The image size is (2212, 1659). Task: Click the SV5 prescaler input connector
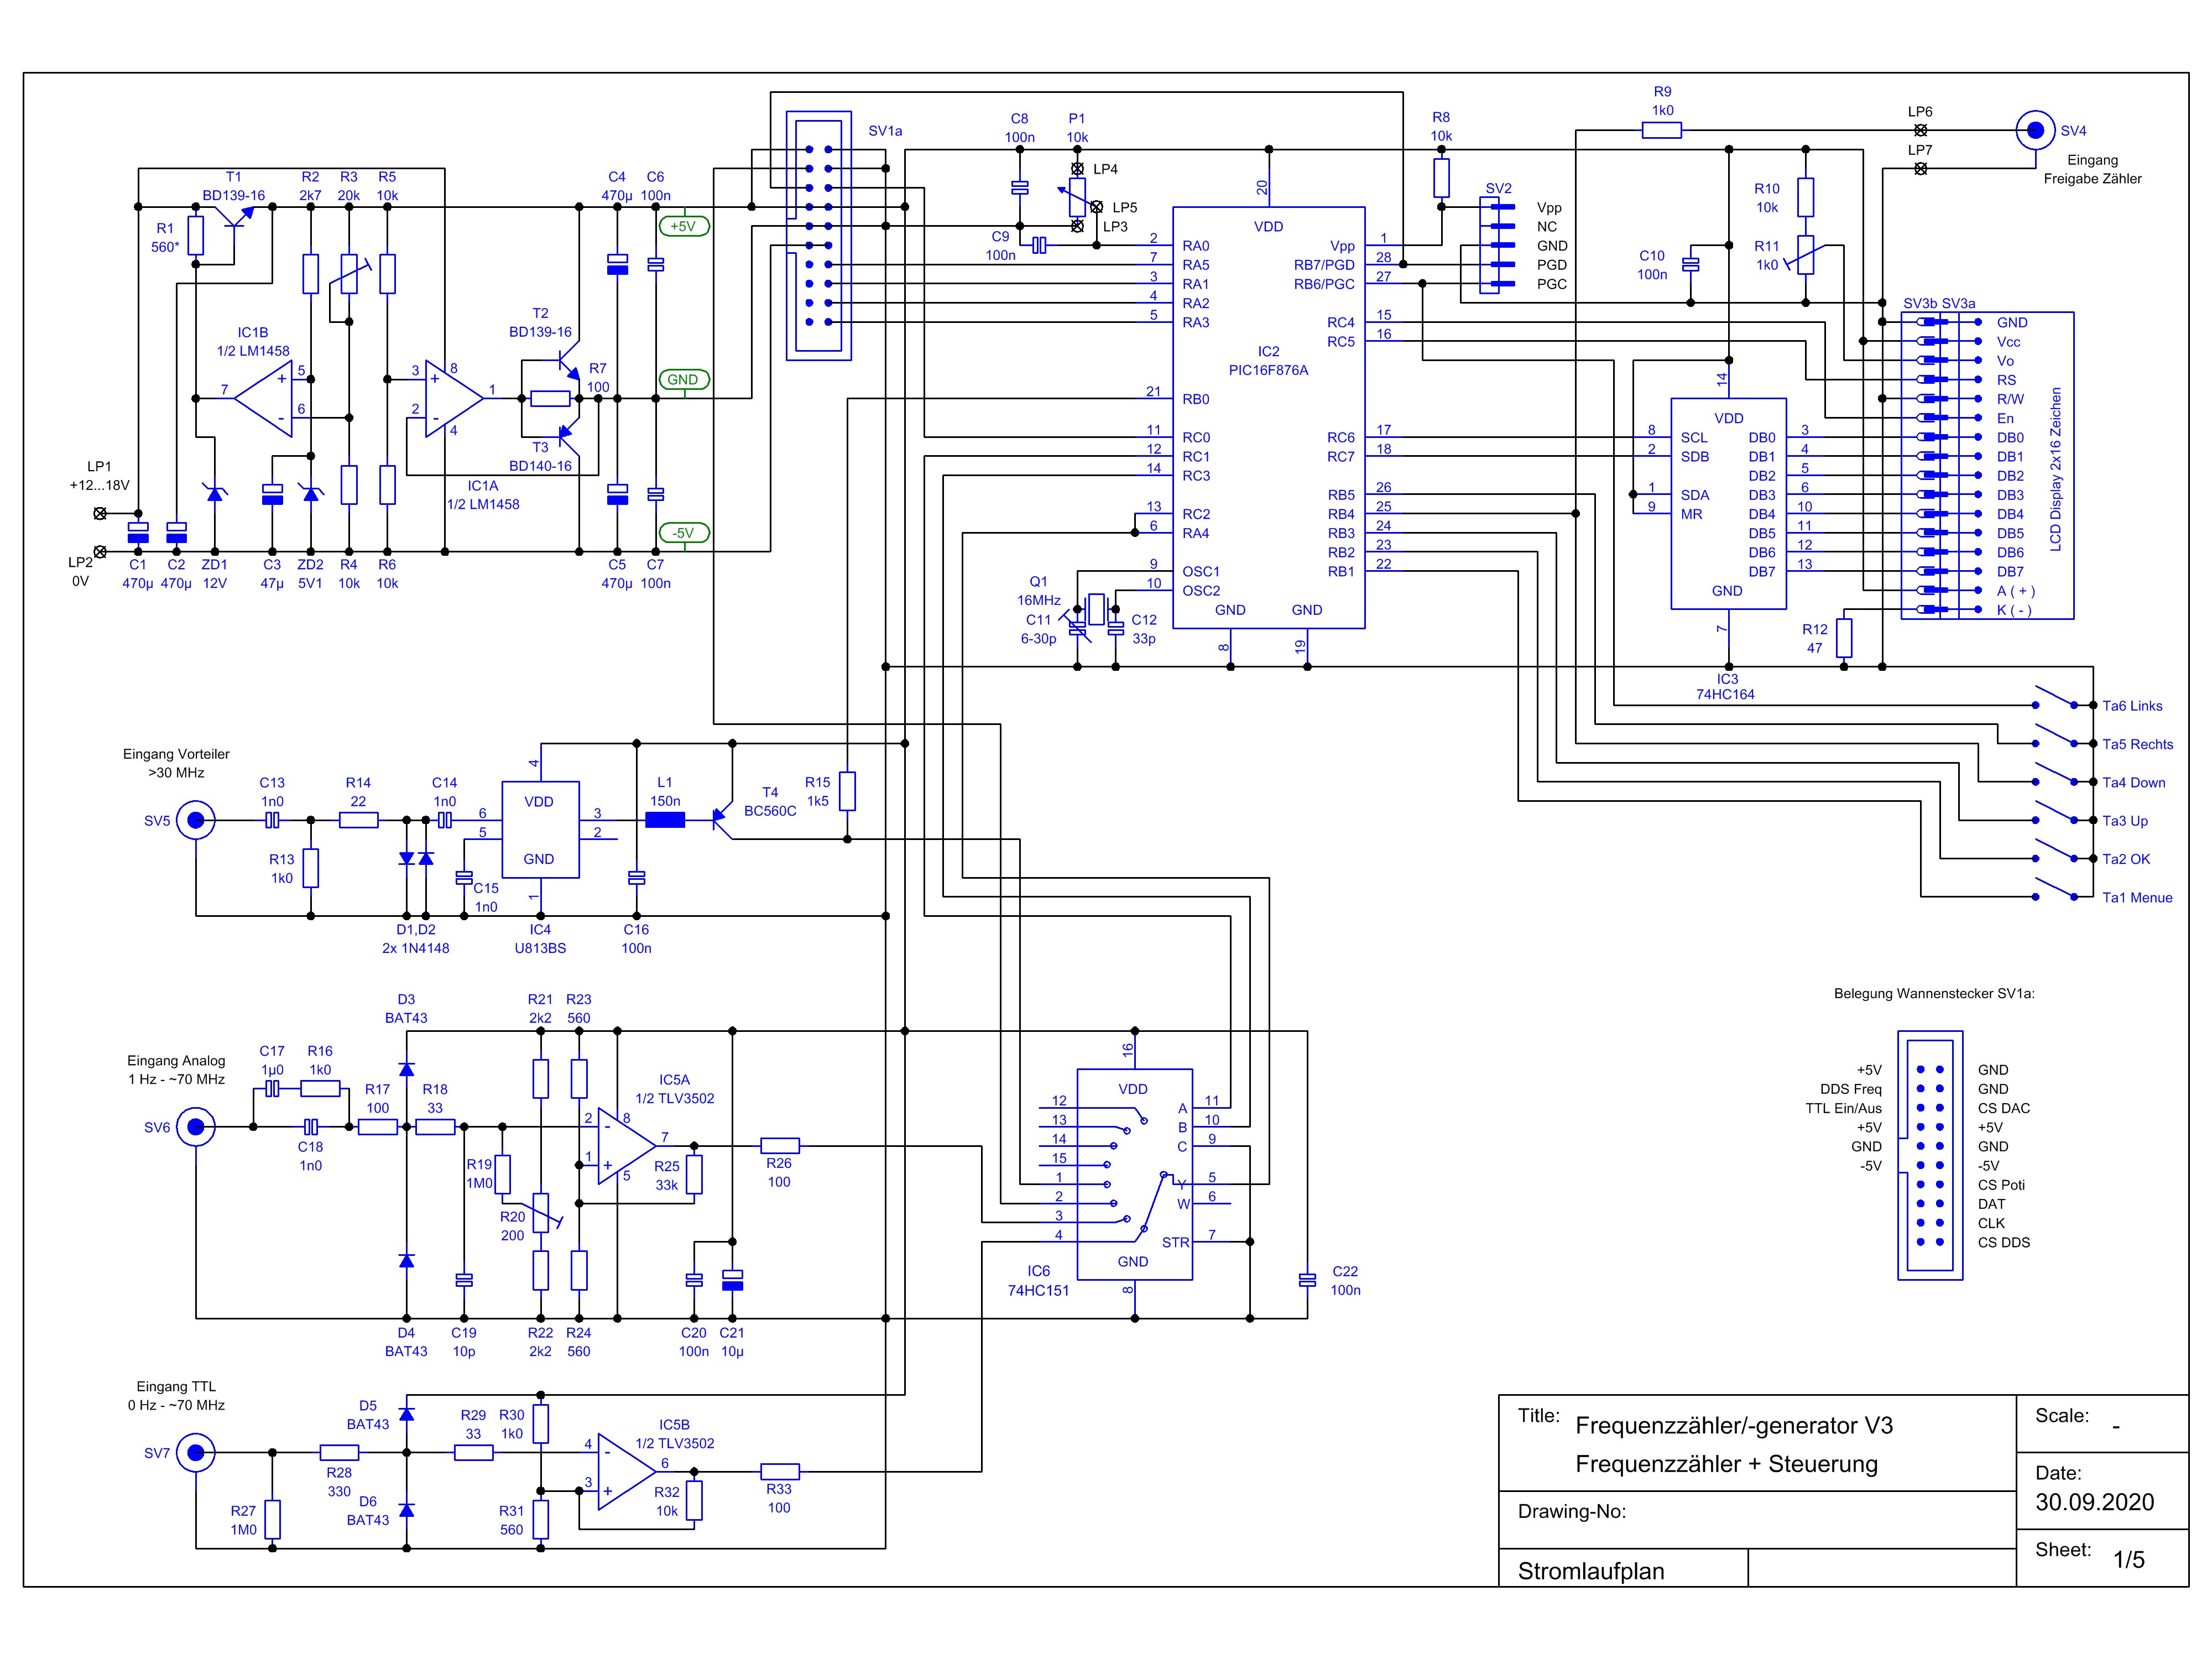[x=196, y=821]
